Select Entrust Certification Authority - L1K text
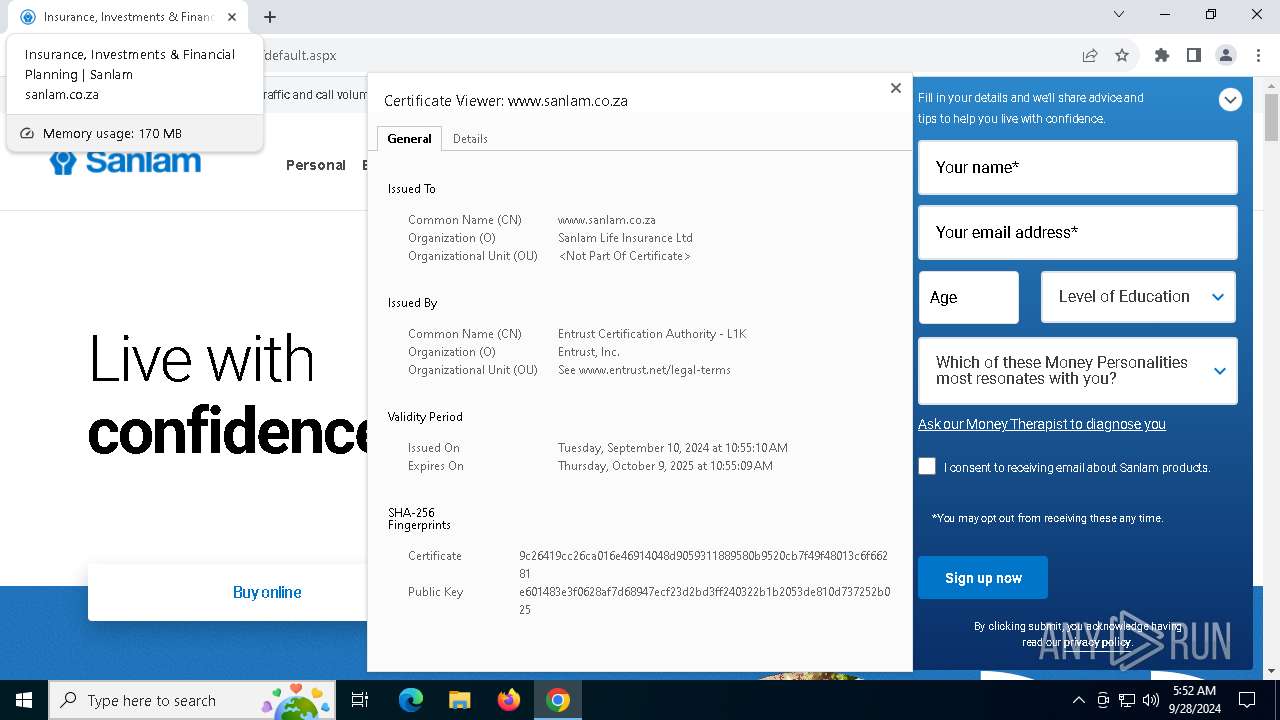 click(652, 334)
